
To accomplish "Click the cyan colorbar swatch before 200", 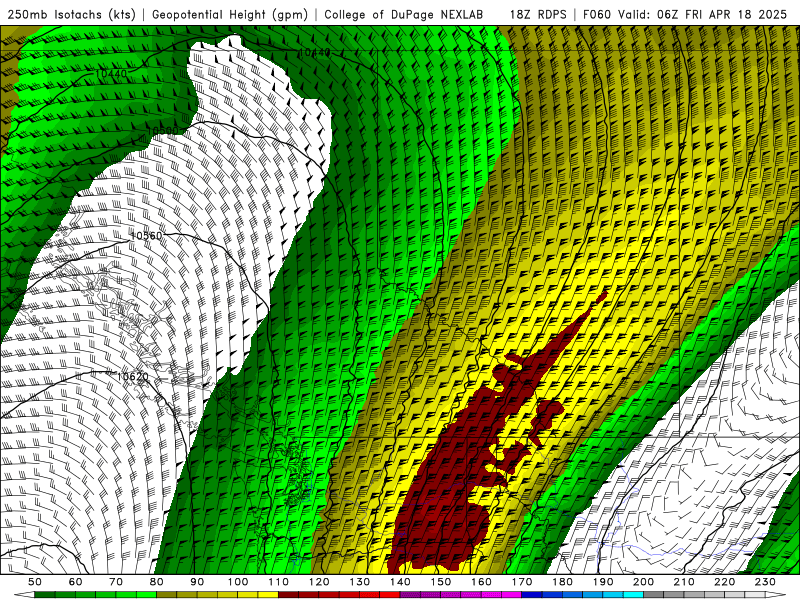I will pyautogui.click(x=634, y=594).
